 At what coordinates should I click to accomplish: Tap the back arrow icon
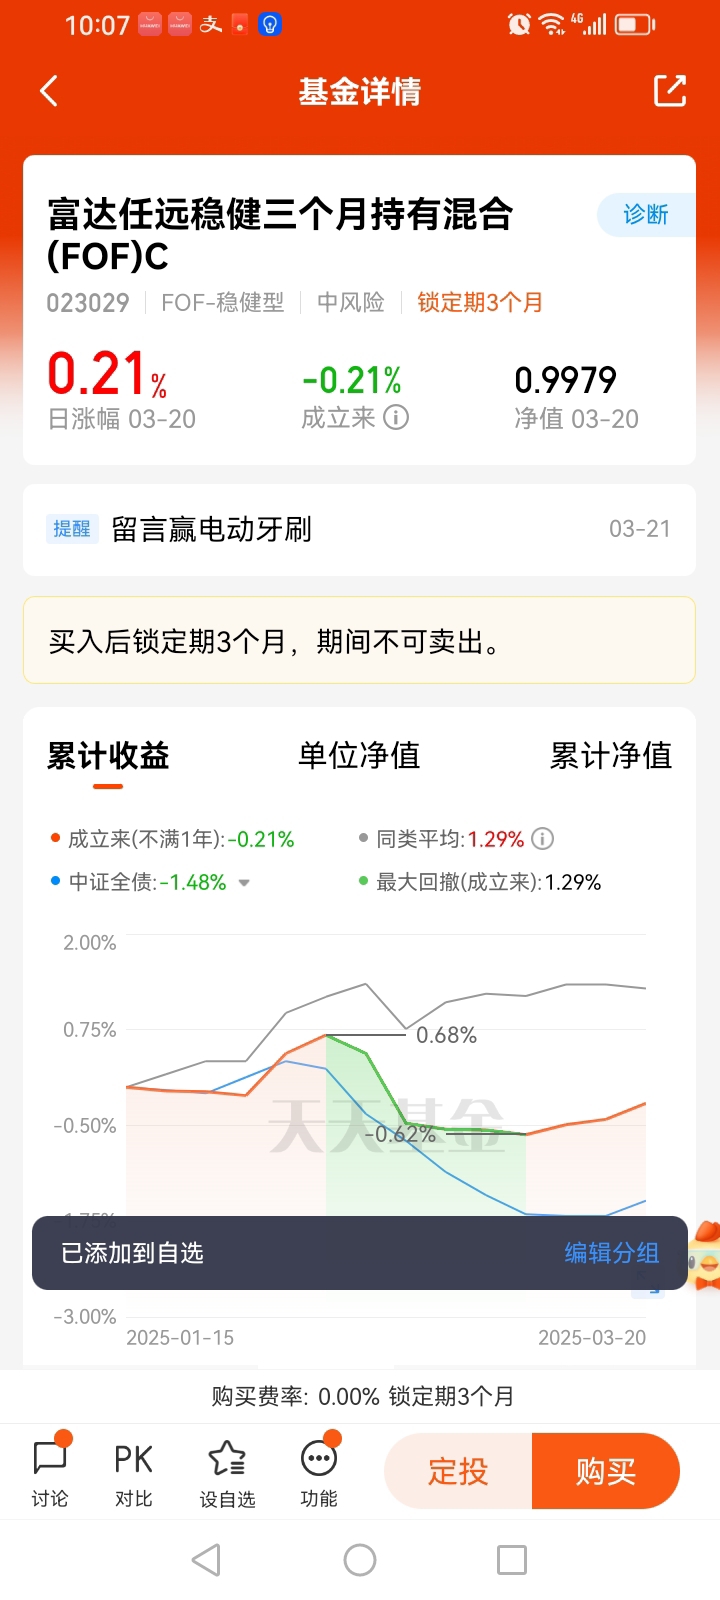tap(49, 91)
